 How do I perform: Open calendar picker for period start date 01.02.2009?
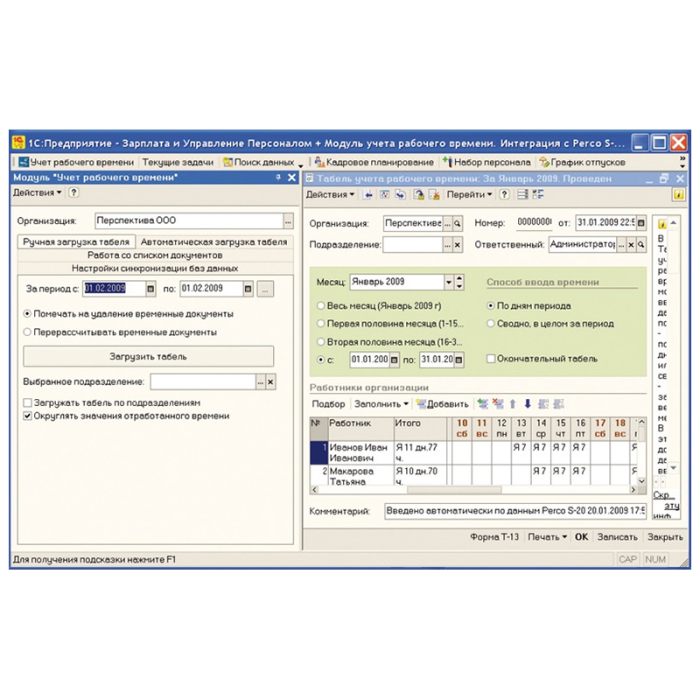tap(150, 289)
